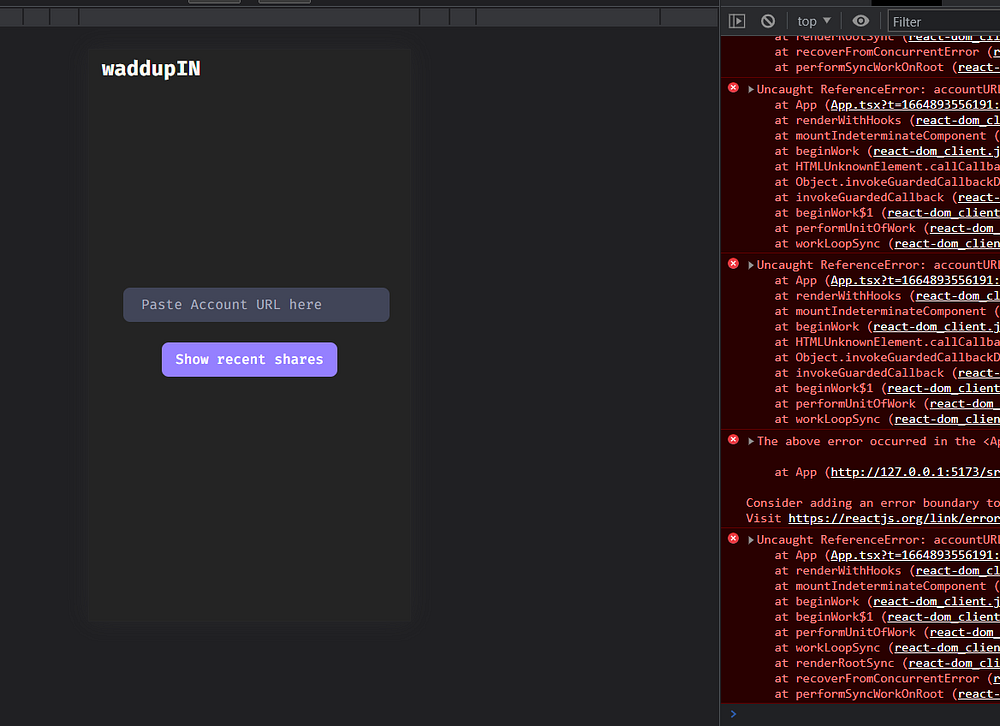Toggle the console sidebar panel icon
Screen dimensions: 1000x726
(737, 21)
